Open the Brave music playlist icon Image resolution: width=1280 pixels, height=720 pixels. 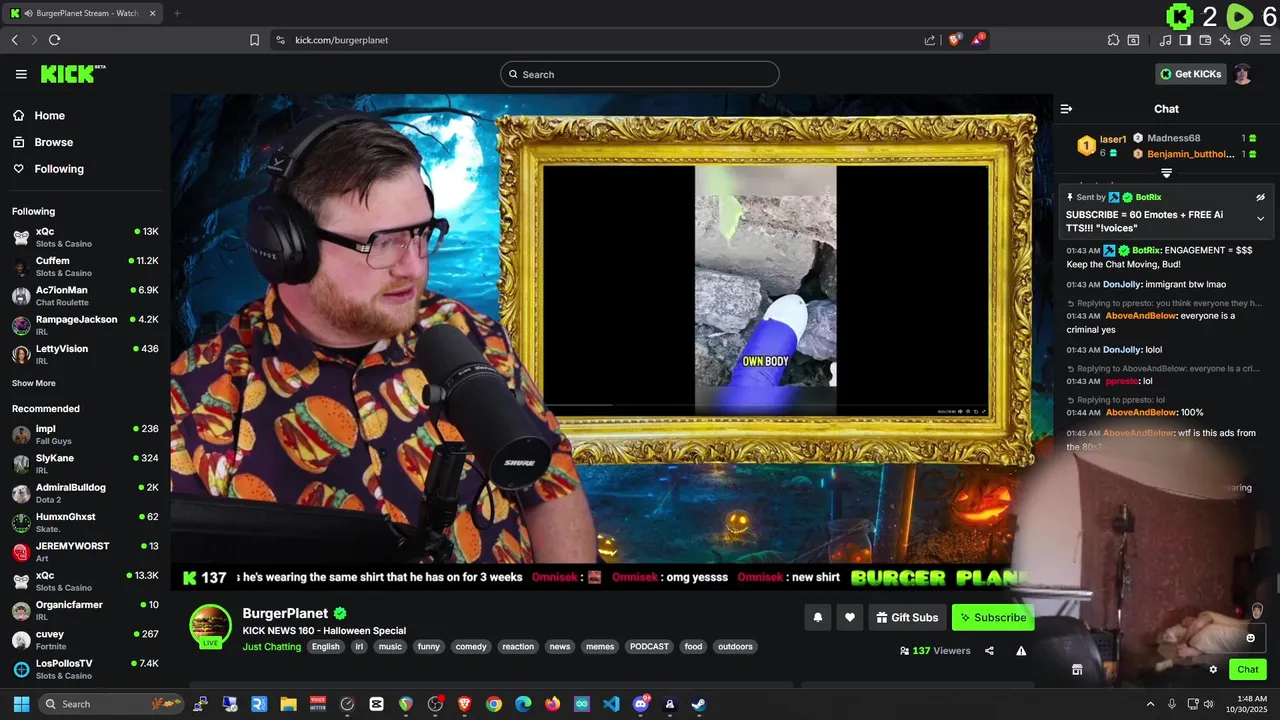1165,40
